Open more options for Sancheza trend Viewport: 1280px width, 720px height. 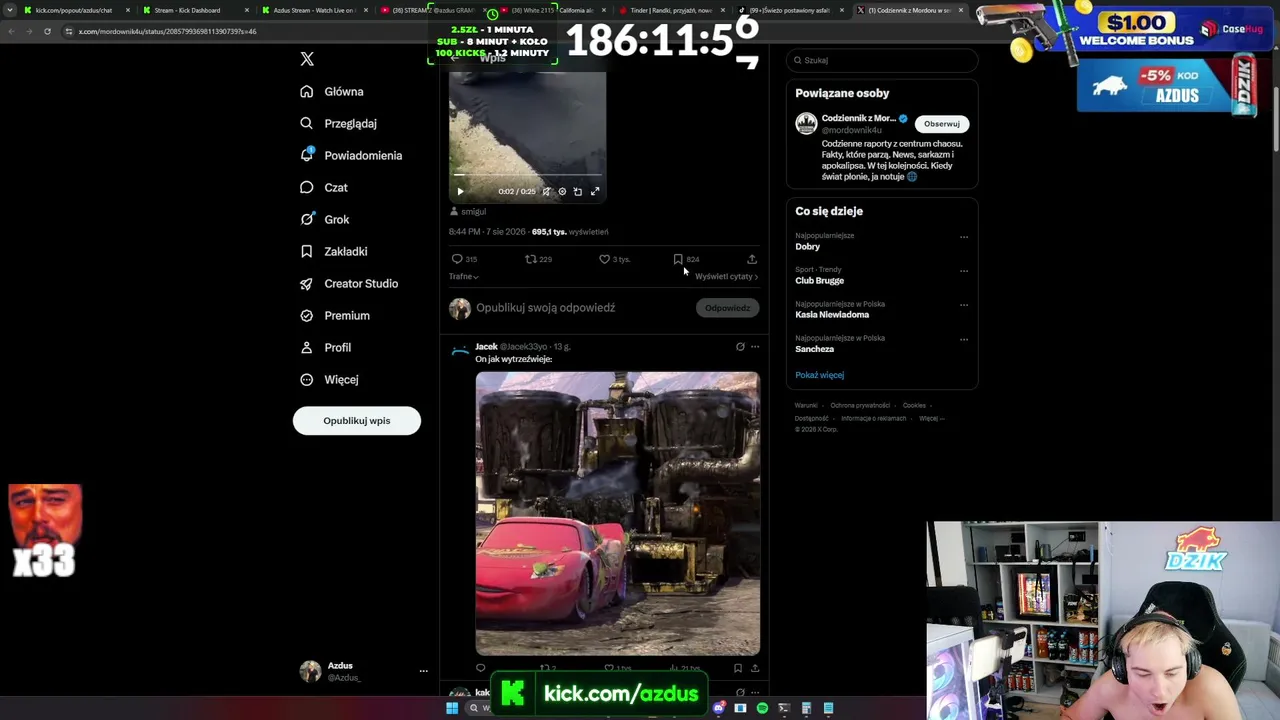(964, 339)
